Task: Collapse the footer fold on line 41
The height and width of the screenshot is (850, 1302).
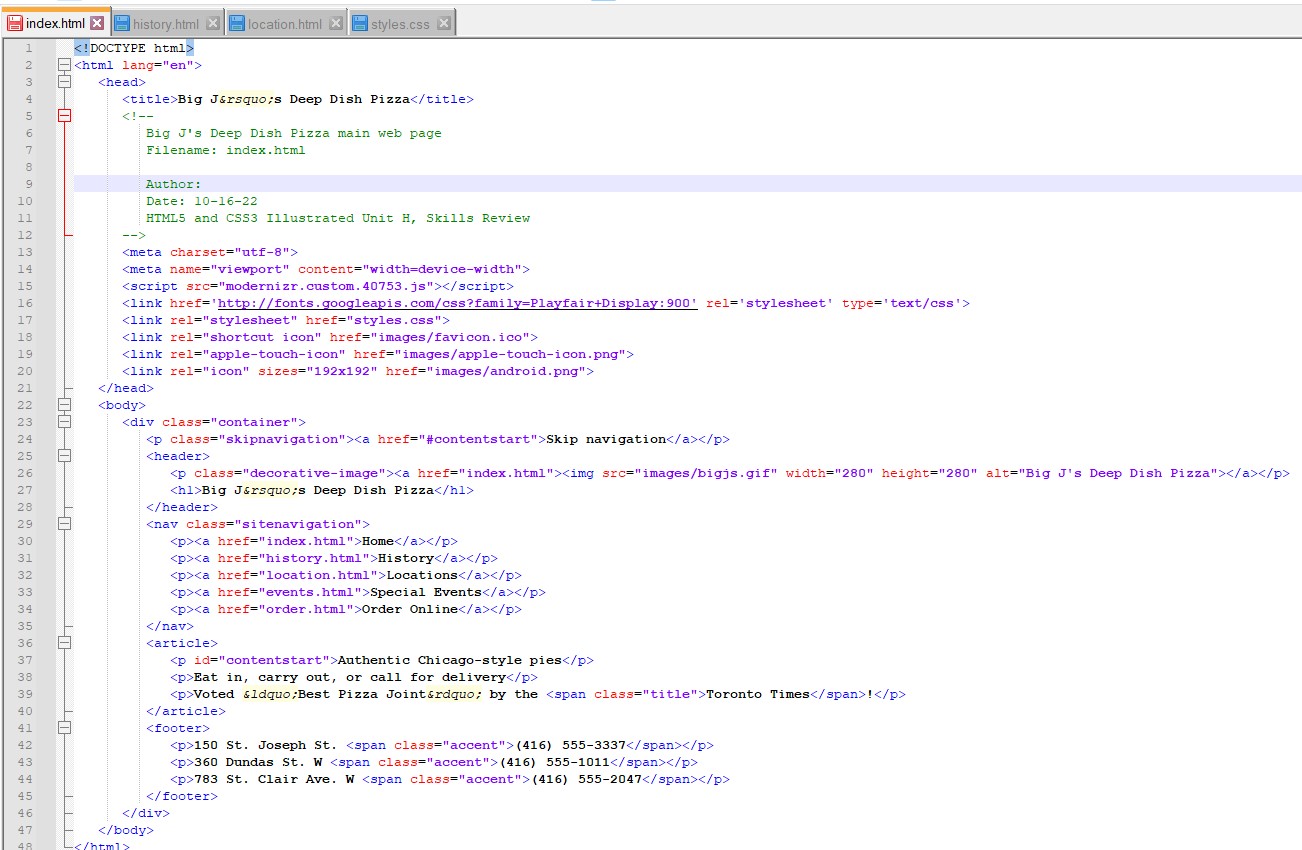Action: point(64,728)
